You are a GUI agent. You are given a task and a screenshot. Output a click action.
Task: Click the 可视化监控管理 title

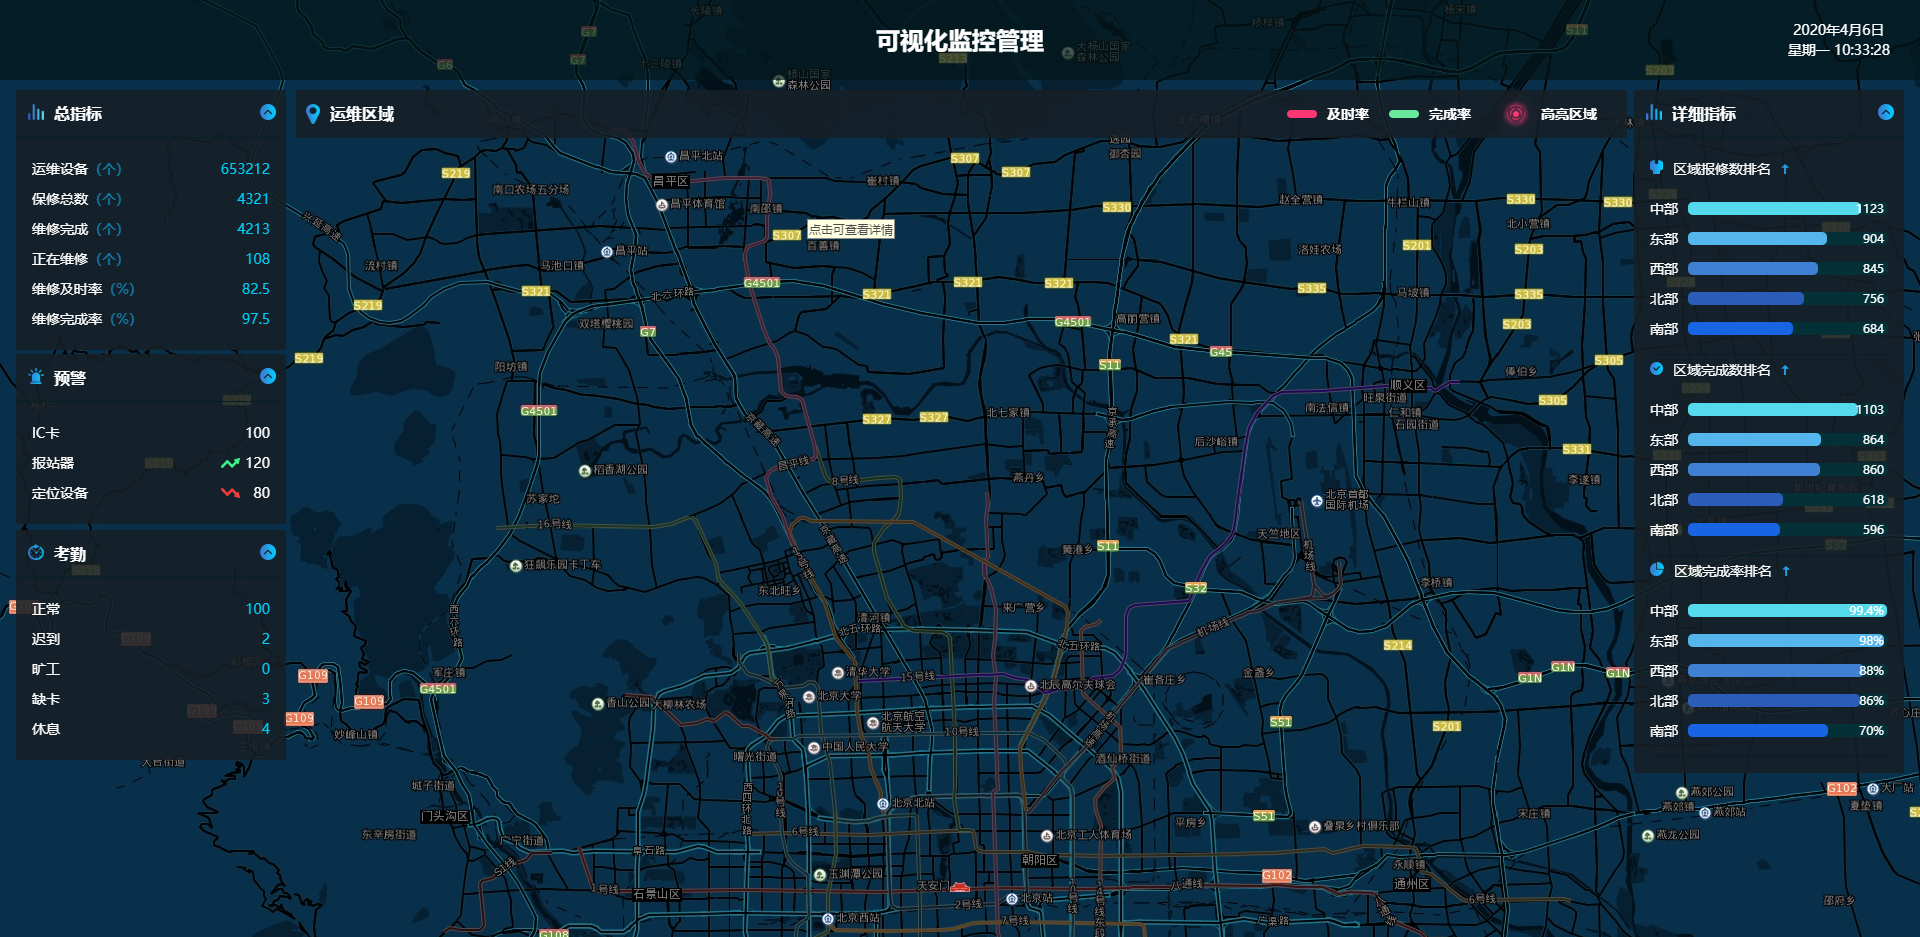960,41
